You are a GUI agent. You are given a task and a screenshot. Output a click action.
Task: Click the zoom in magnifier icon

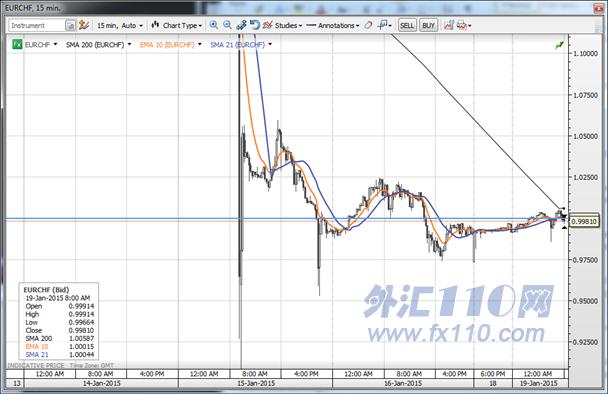214,25
